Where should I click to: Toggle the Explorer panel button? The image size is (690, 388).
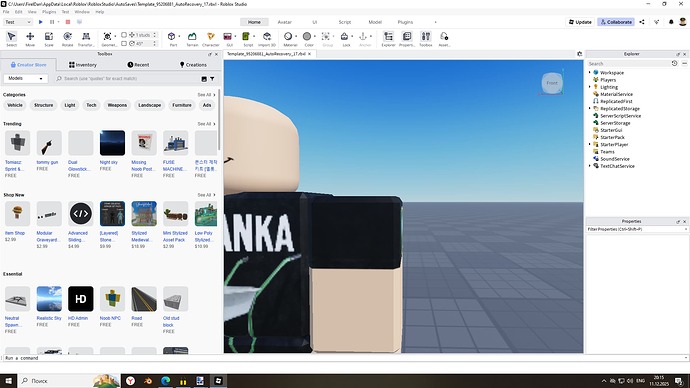tap(389, 39)
